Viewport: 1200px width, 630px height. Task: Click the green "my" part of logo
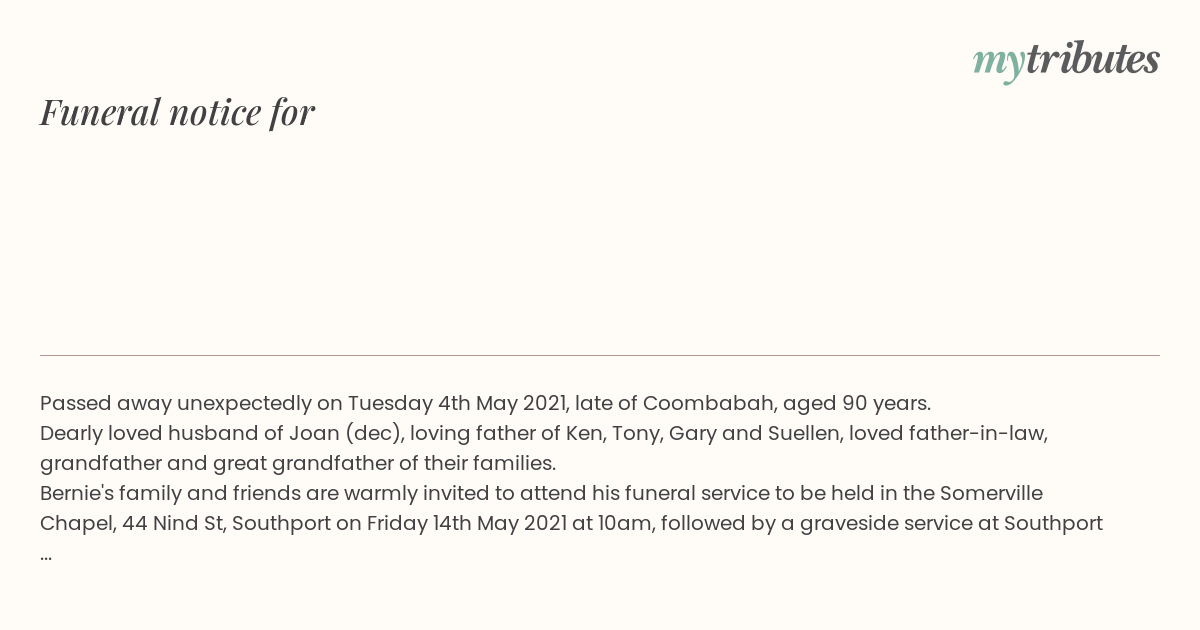click(998, 63)
